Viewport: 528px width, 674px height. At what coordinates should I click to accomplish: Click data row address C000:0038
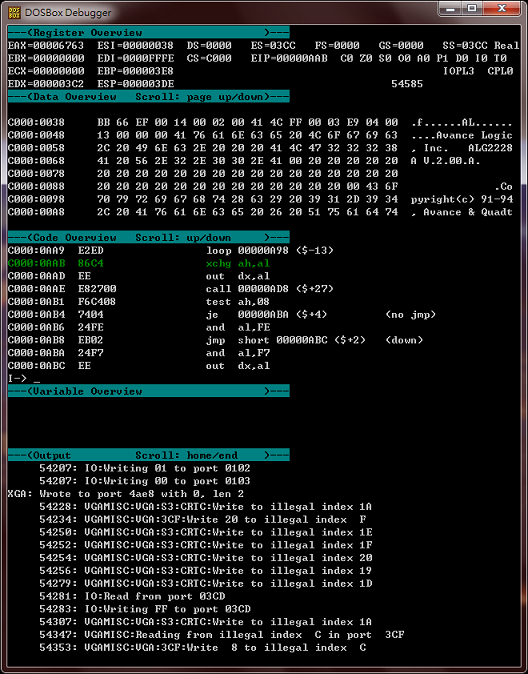pyautogui.click(x=36, y=123)
